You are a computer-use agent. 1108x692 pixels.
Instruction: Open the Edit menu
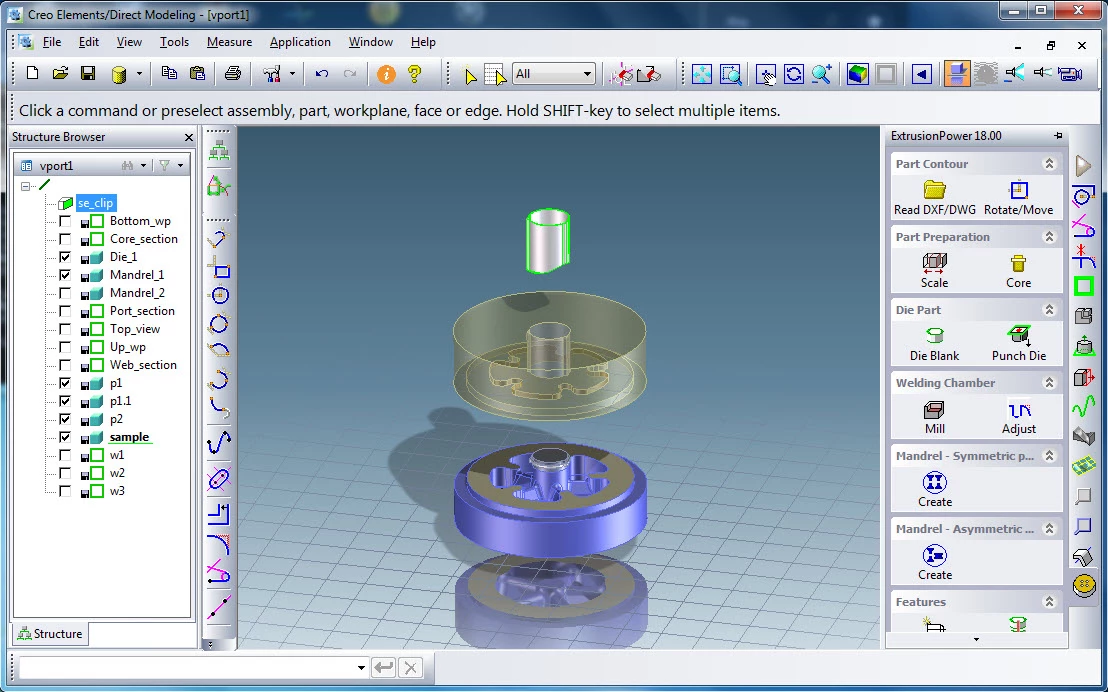(x=88, y=42)
